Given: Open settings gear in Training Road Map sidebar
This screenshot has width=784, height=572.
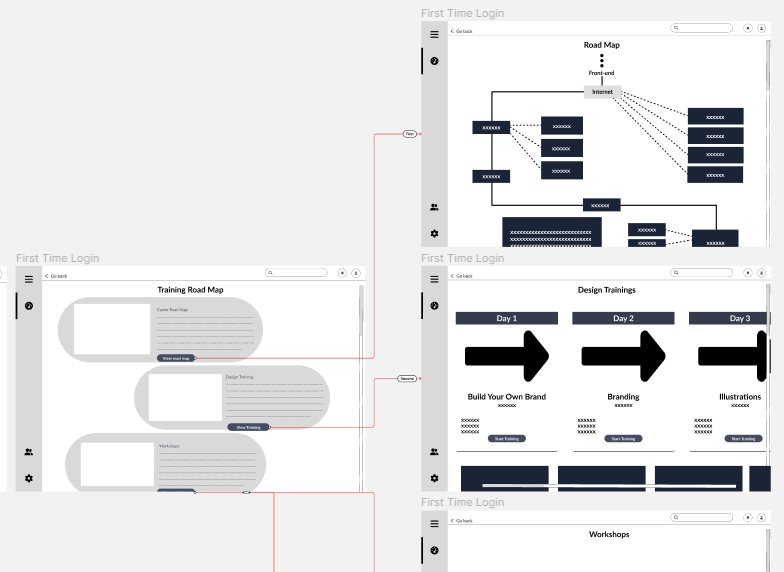Looking at the screenshot, I should pyautogui.click(x=29, y=478).
